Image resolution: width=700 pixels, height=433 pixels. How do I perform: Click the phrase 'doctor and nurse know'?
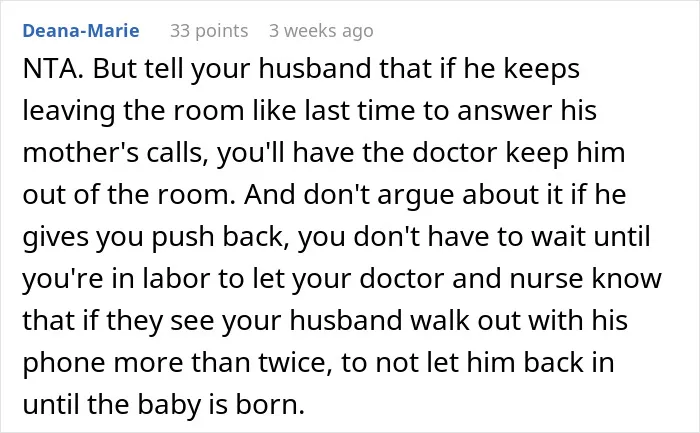pos(510,279)
